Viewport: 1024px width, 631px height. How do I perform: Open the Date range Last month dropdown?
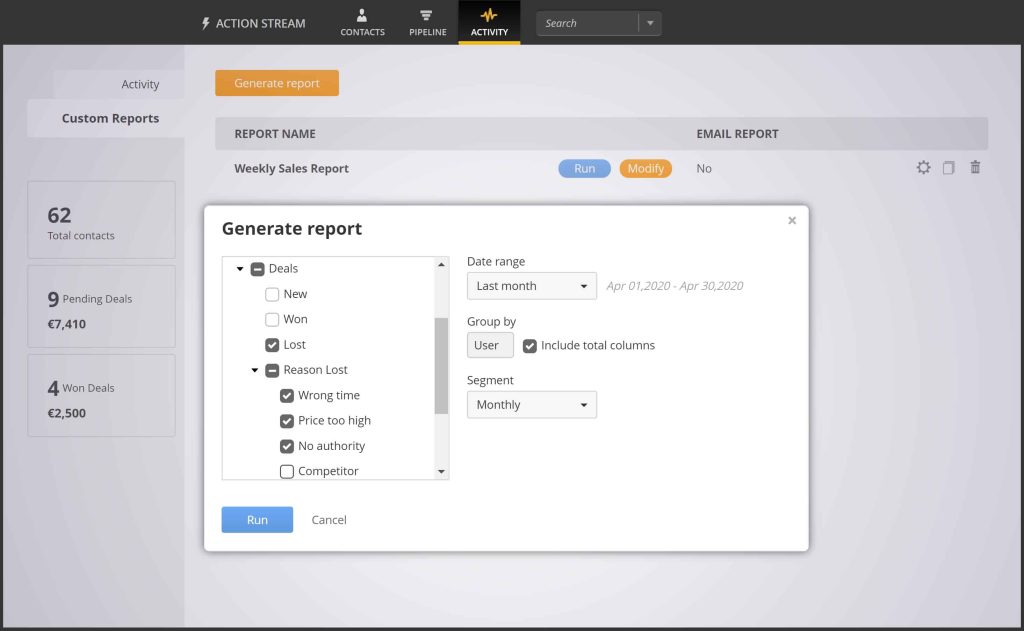[x=531, y=286]
